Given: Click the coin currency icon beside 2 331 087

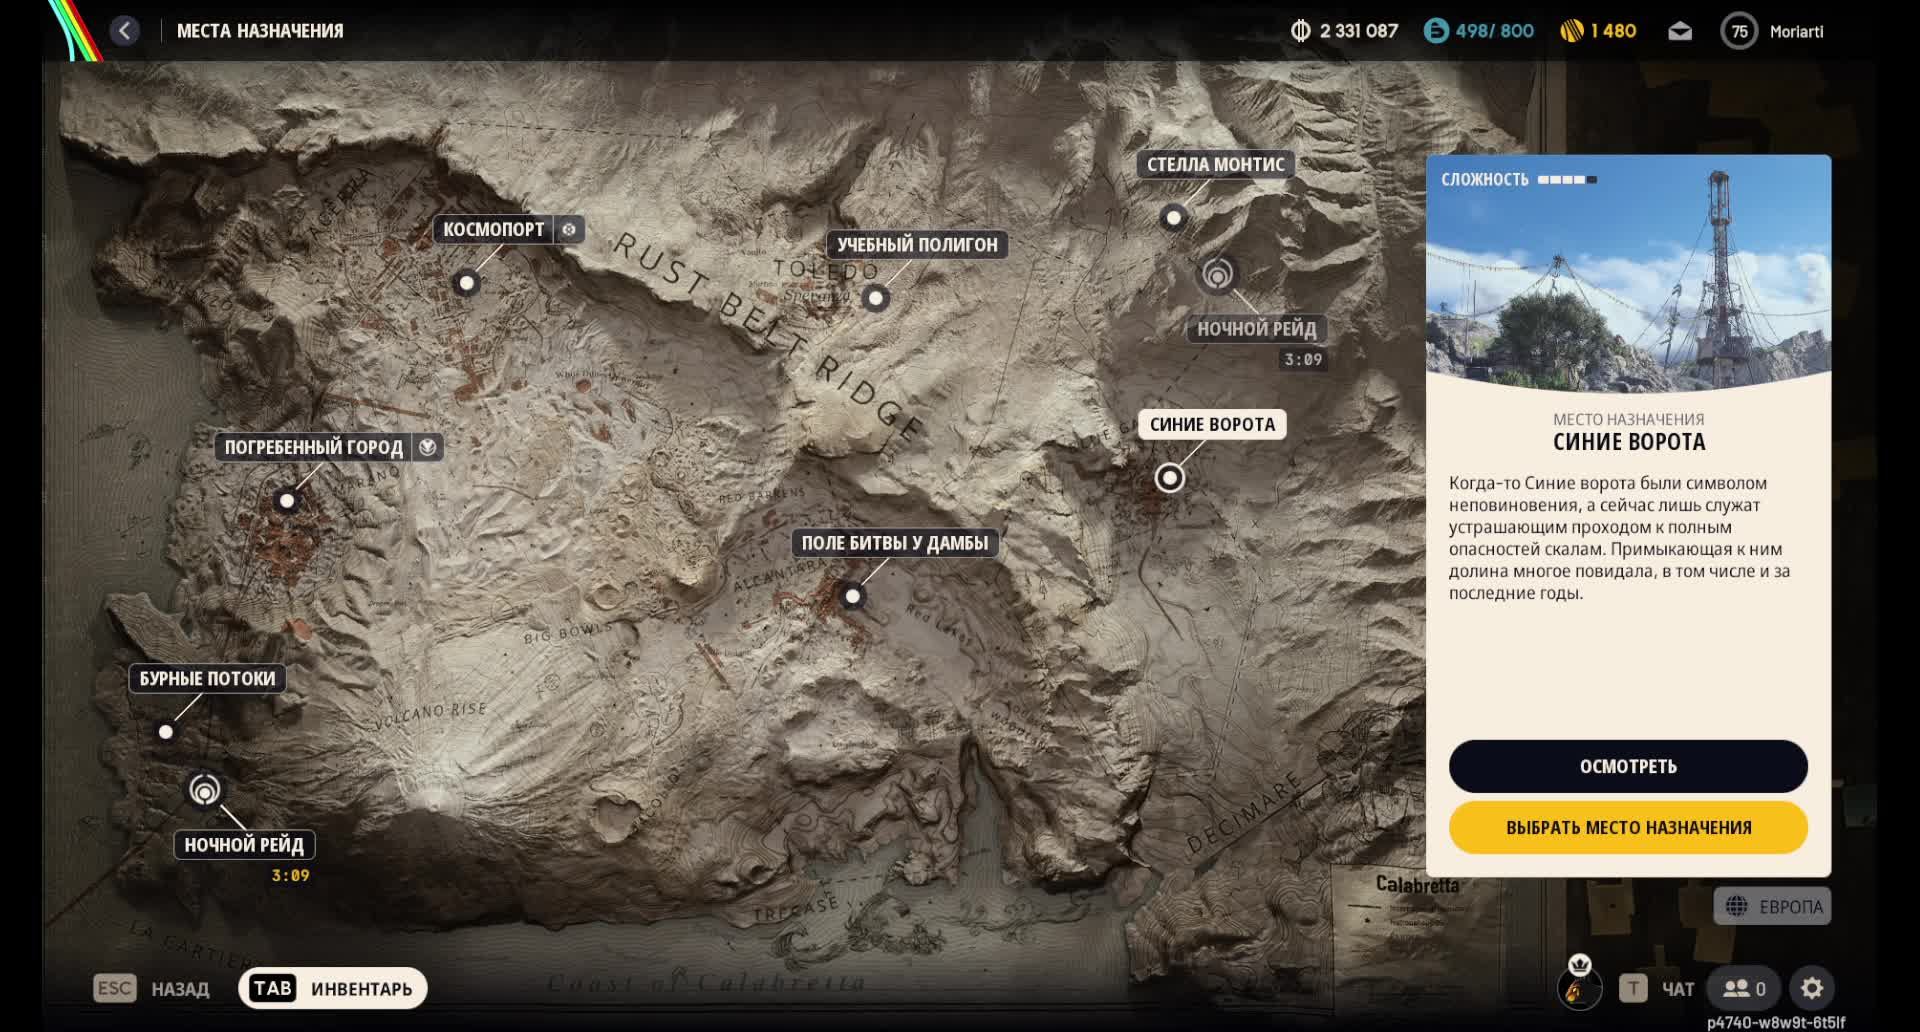Looking at the screenshot, I should (1300, 31).
